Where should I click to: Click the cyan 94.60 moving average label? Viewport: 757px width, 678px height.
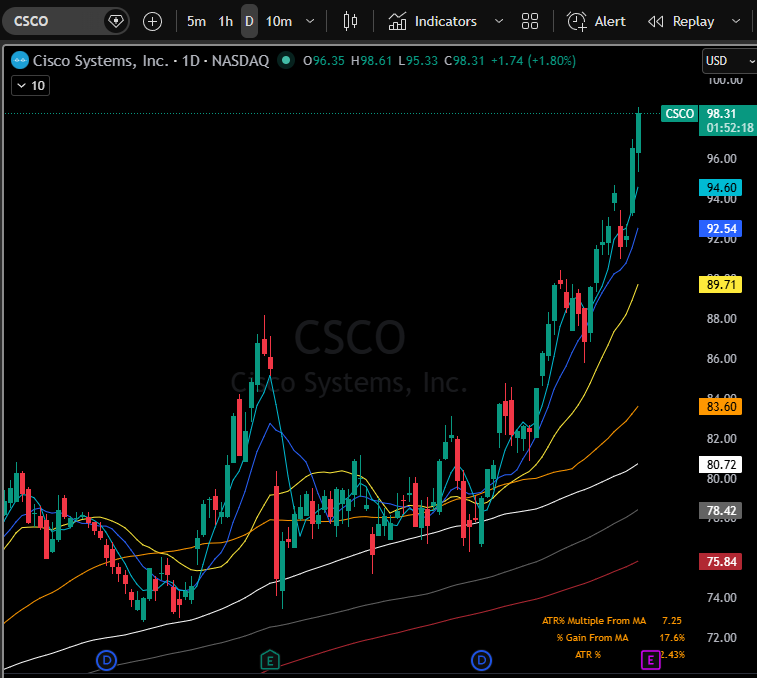tap(720, 187)
